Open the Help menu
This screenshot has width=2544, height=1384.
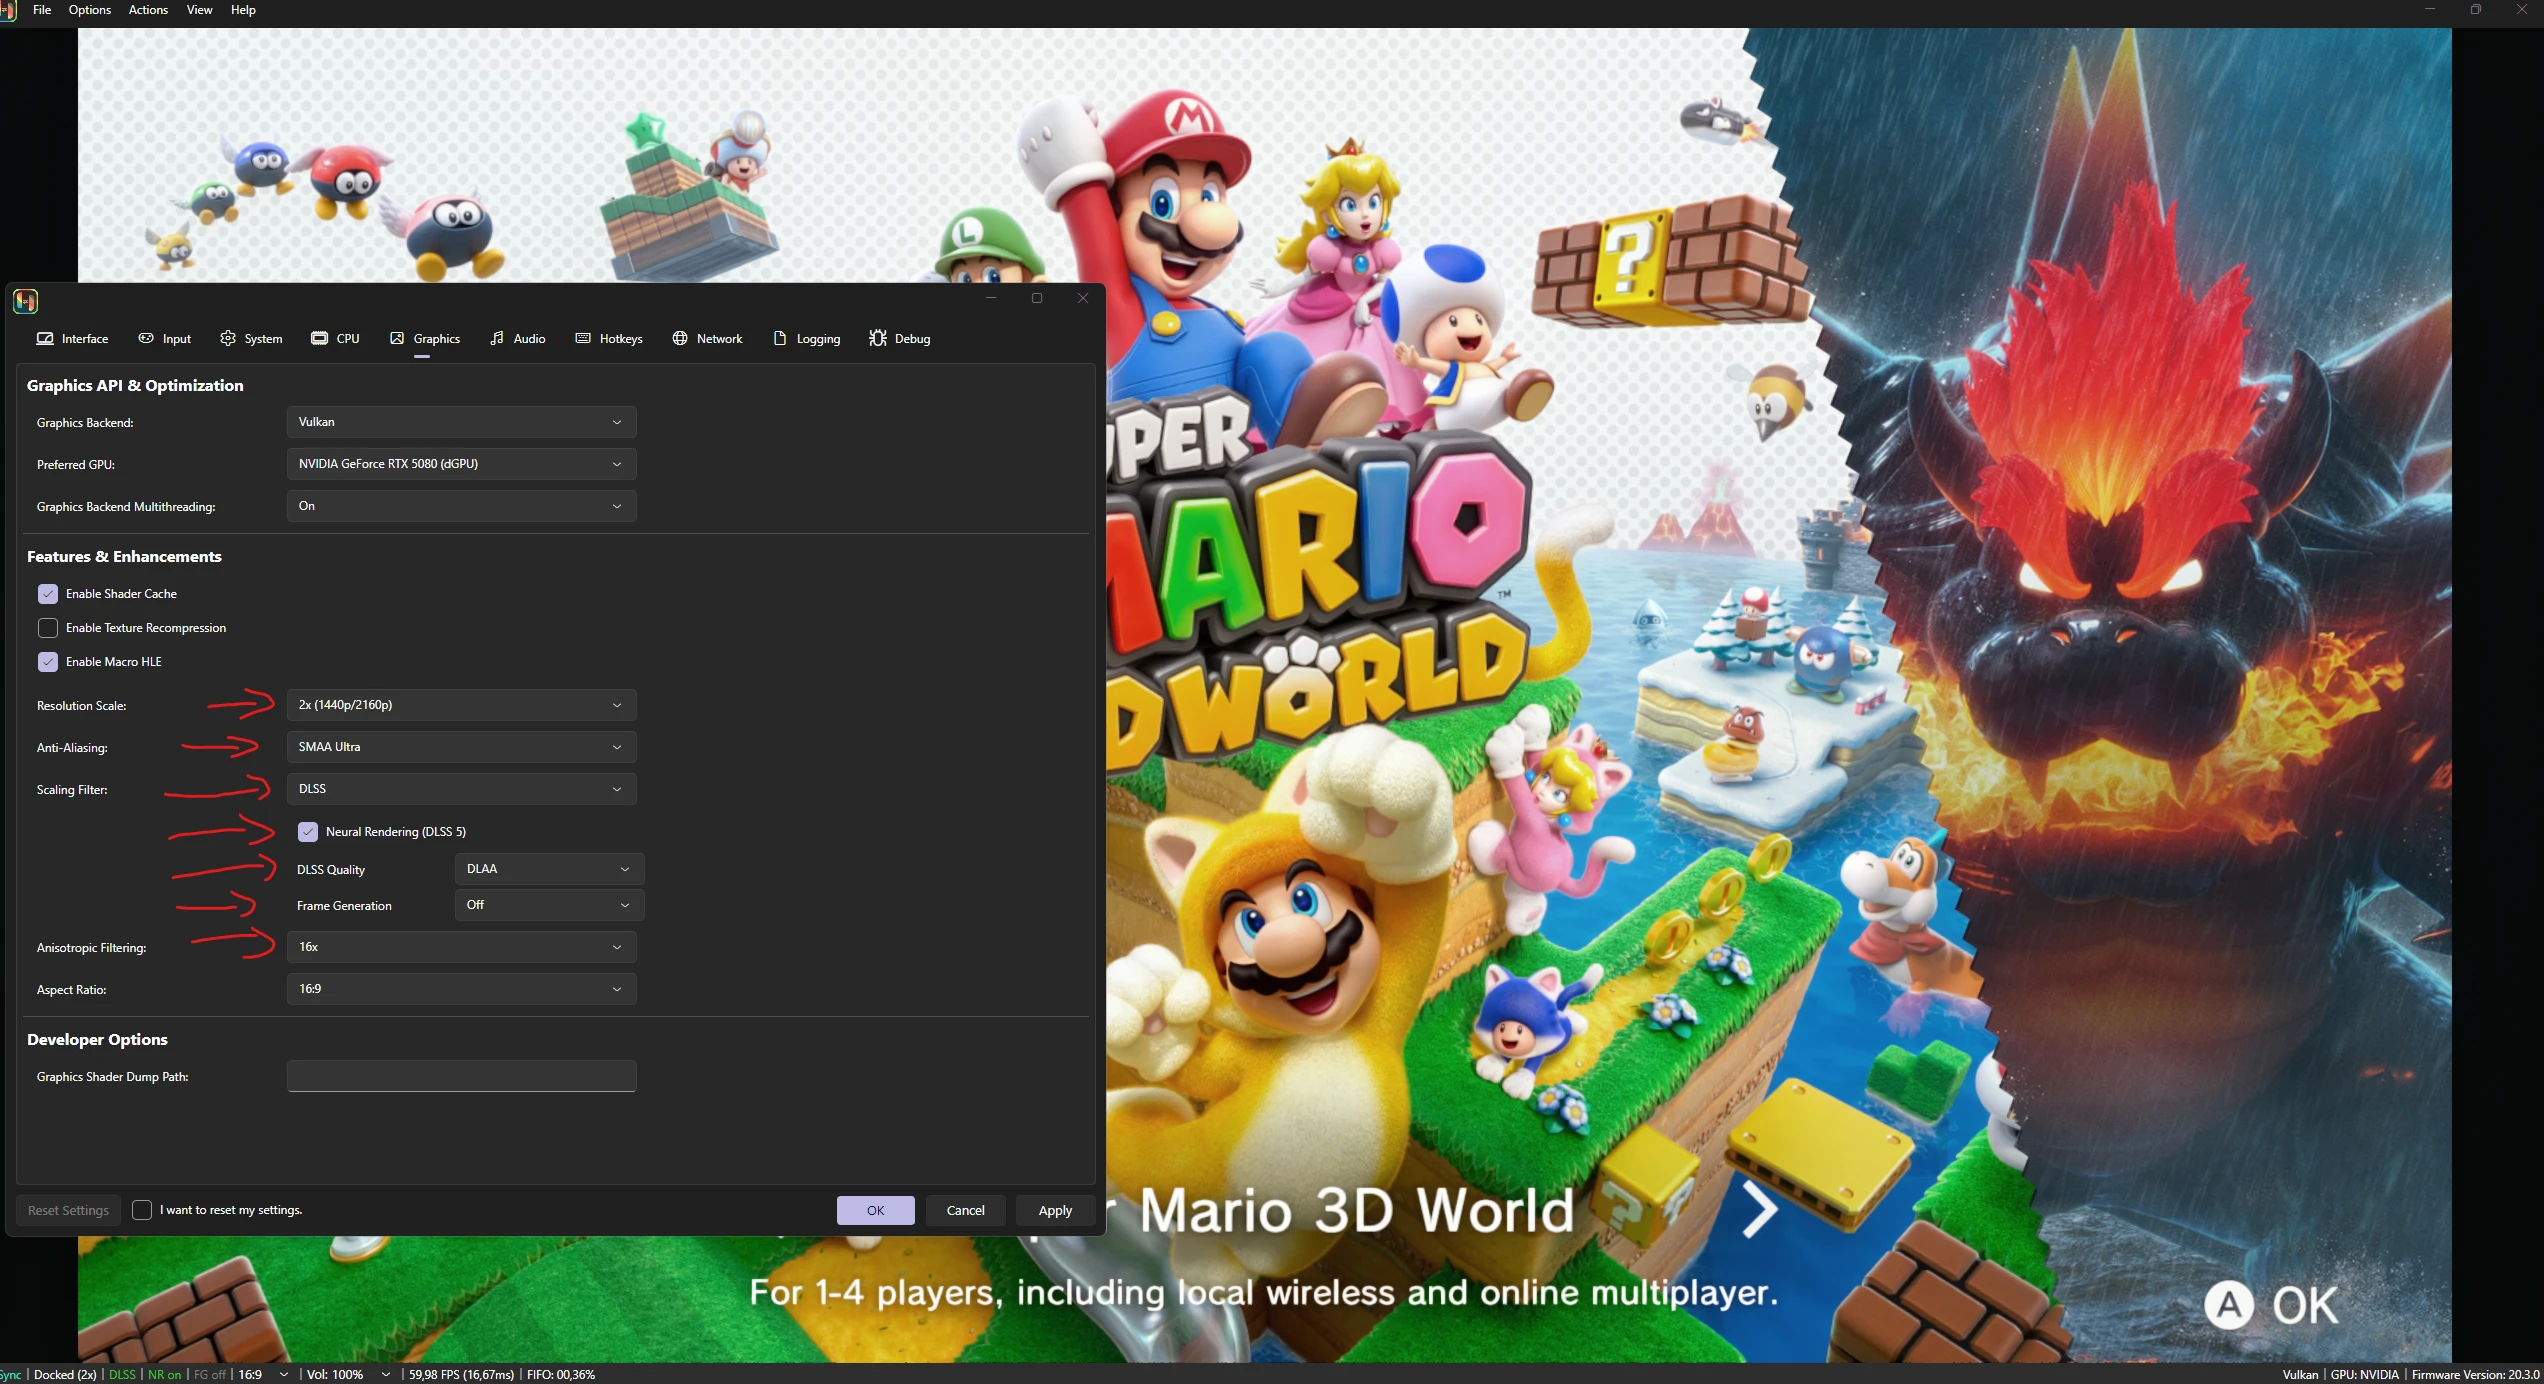pyautogui.click(x=243, y=10)
